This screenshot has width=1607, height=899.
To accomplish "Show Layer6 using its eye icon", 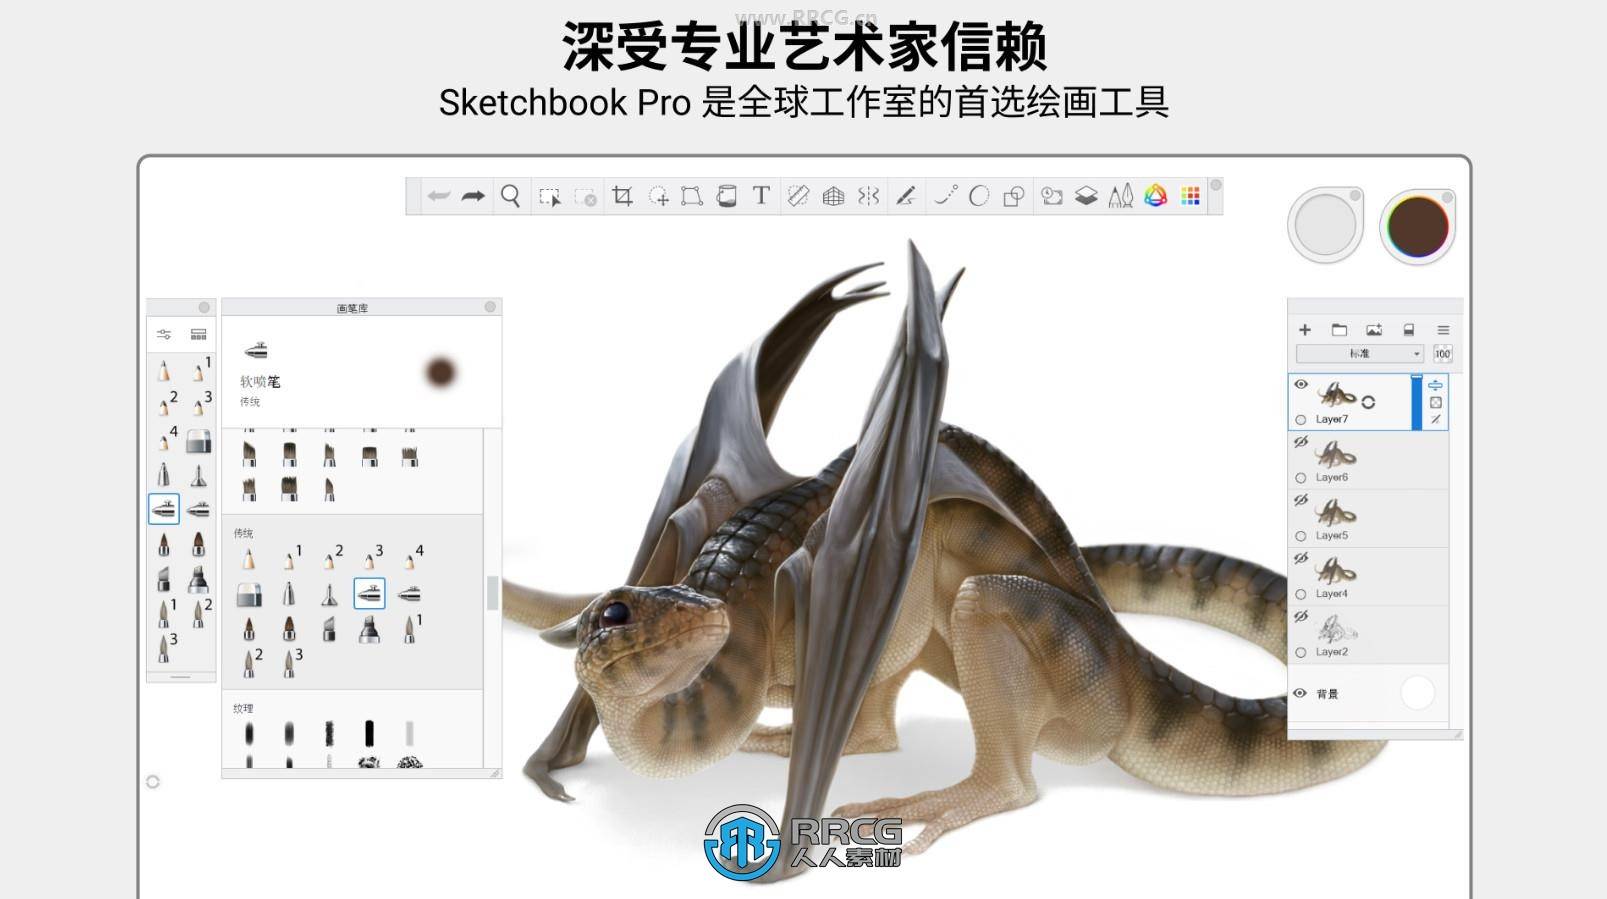I will click(1301, 442).
